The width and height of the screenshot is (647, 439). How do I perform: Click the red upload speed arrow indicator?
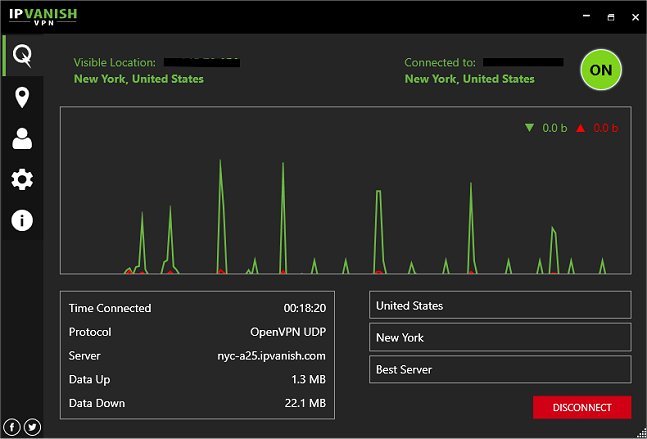[x=581, y=128]
